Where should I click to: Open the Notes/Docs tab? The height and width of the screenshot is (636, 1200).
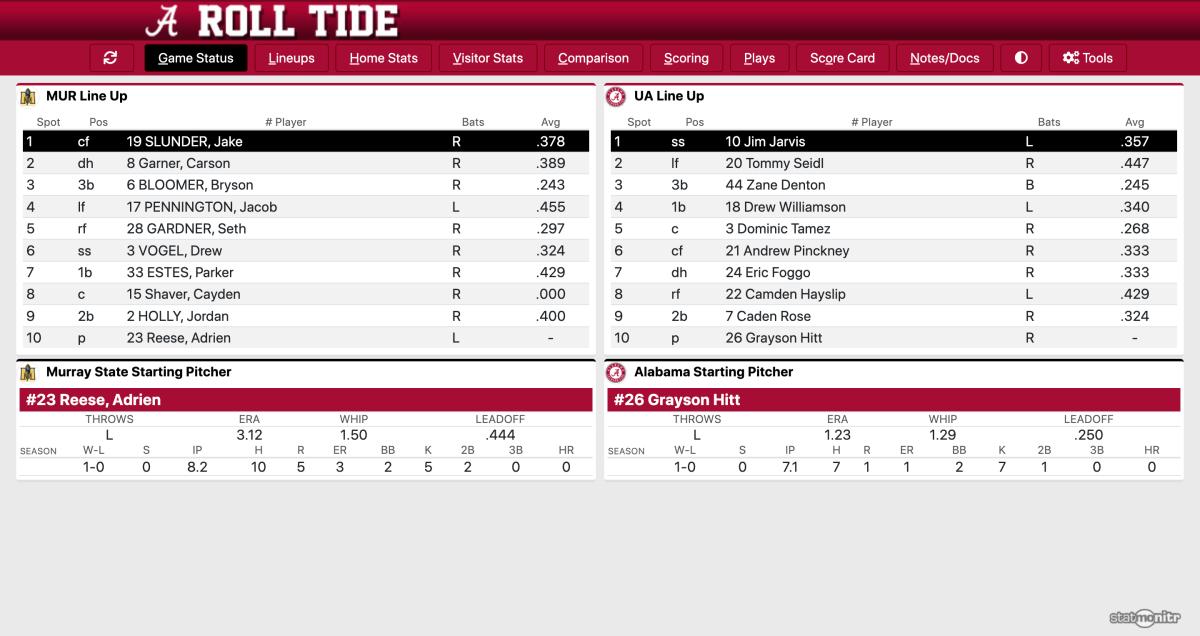(x=945, y=58)
